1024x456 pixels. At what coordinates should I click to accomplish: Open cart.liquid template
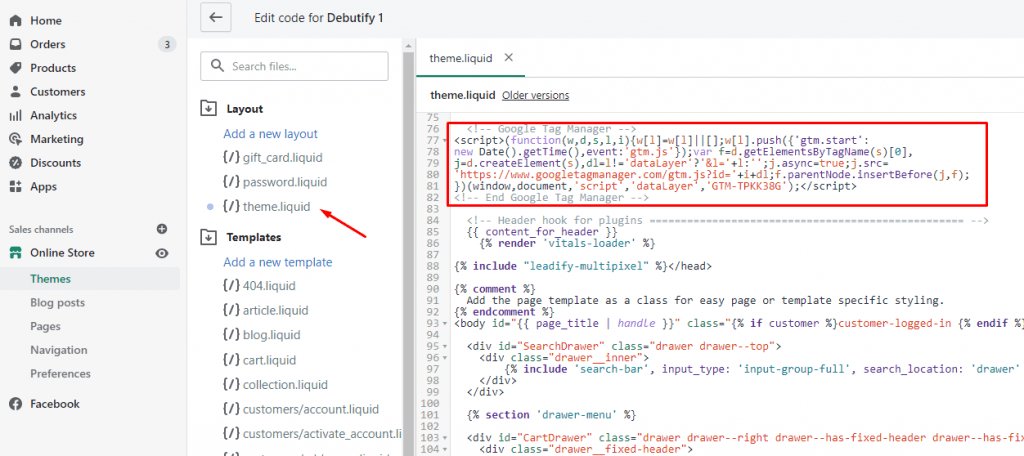click(259, 360)
